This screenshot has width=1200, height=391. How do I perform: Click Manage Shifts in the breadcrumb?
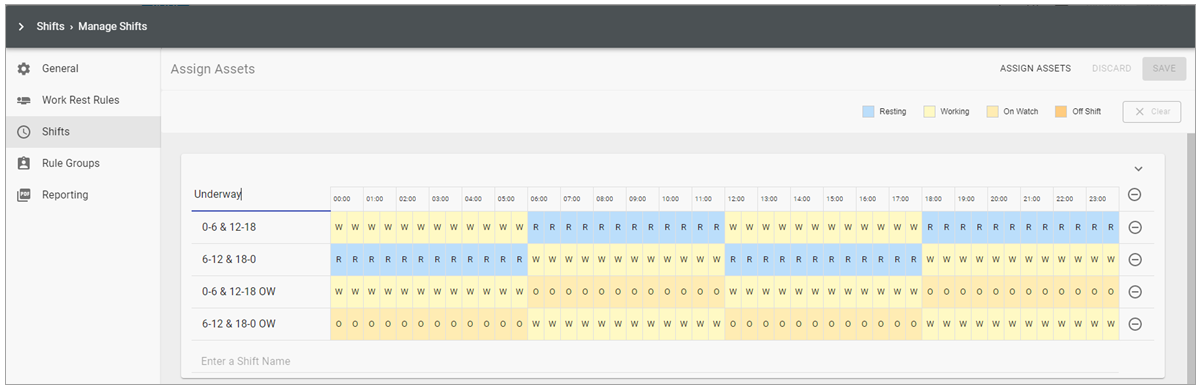[x=113, y=27]
